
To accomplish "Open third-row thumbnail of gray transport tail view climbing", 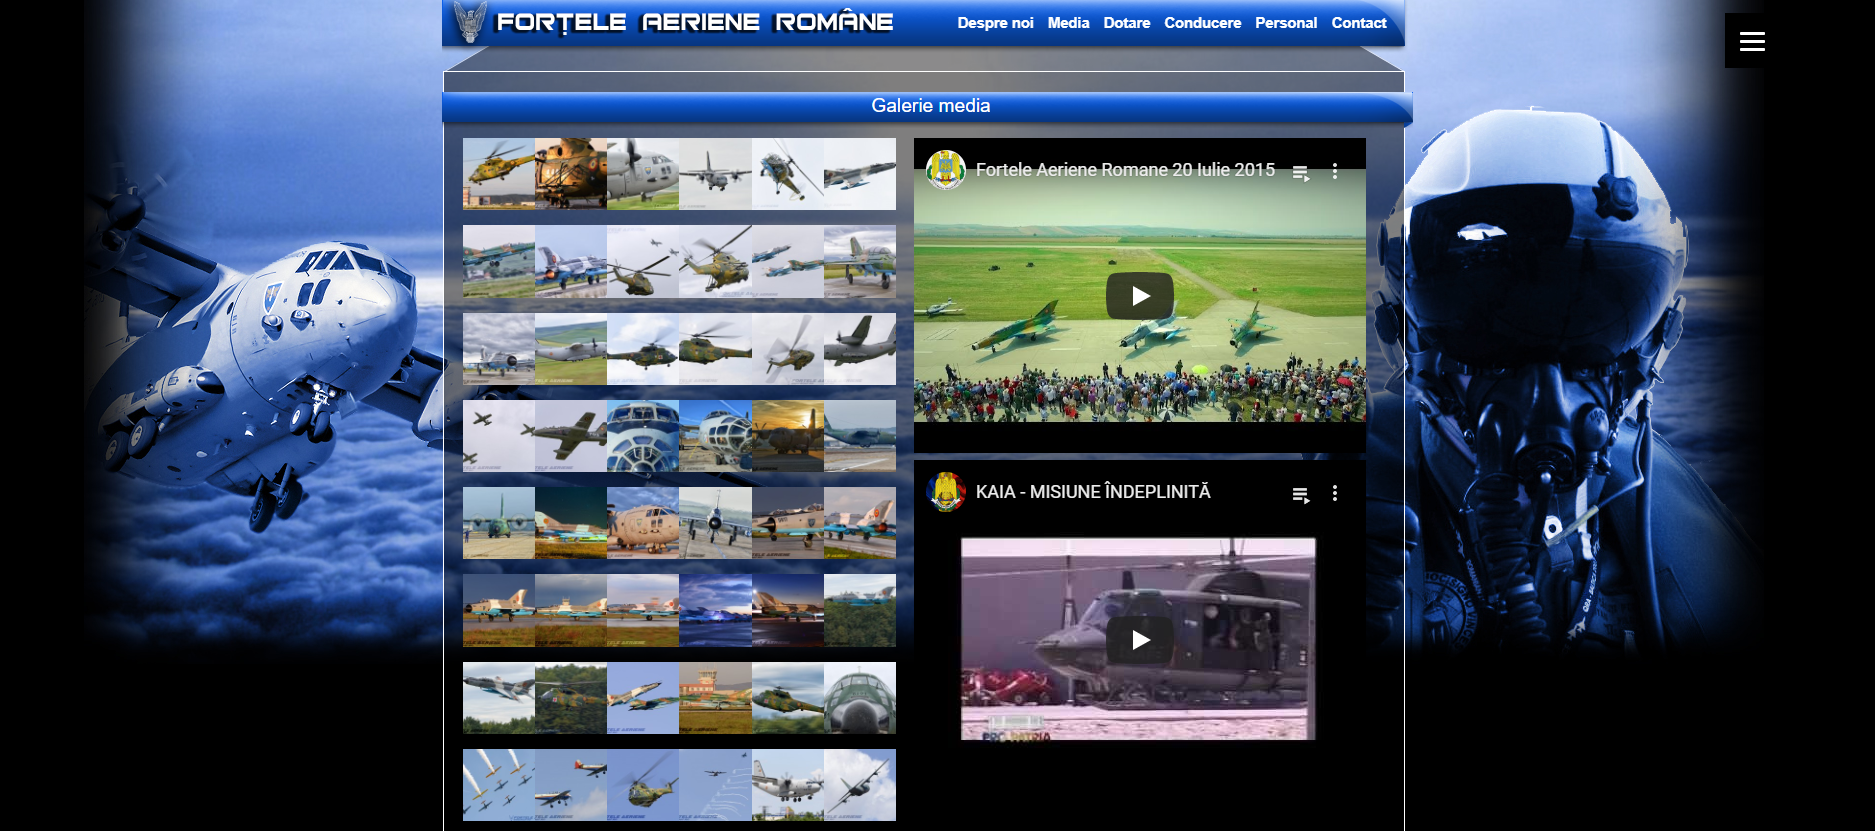I will (x=860, y=349).
